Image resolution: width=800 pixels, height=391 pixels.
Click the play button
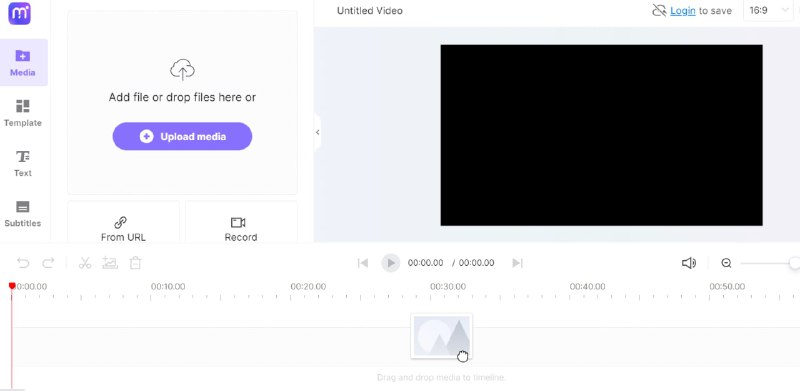[390, 263]
